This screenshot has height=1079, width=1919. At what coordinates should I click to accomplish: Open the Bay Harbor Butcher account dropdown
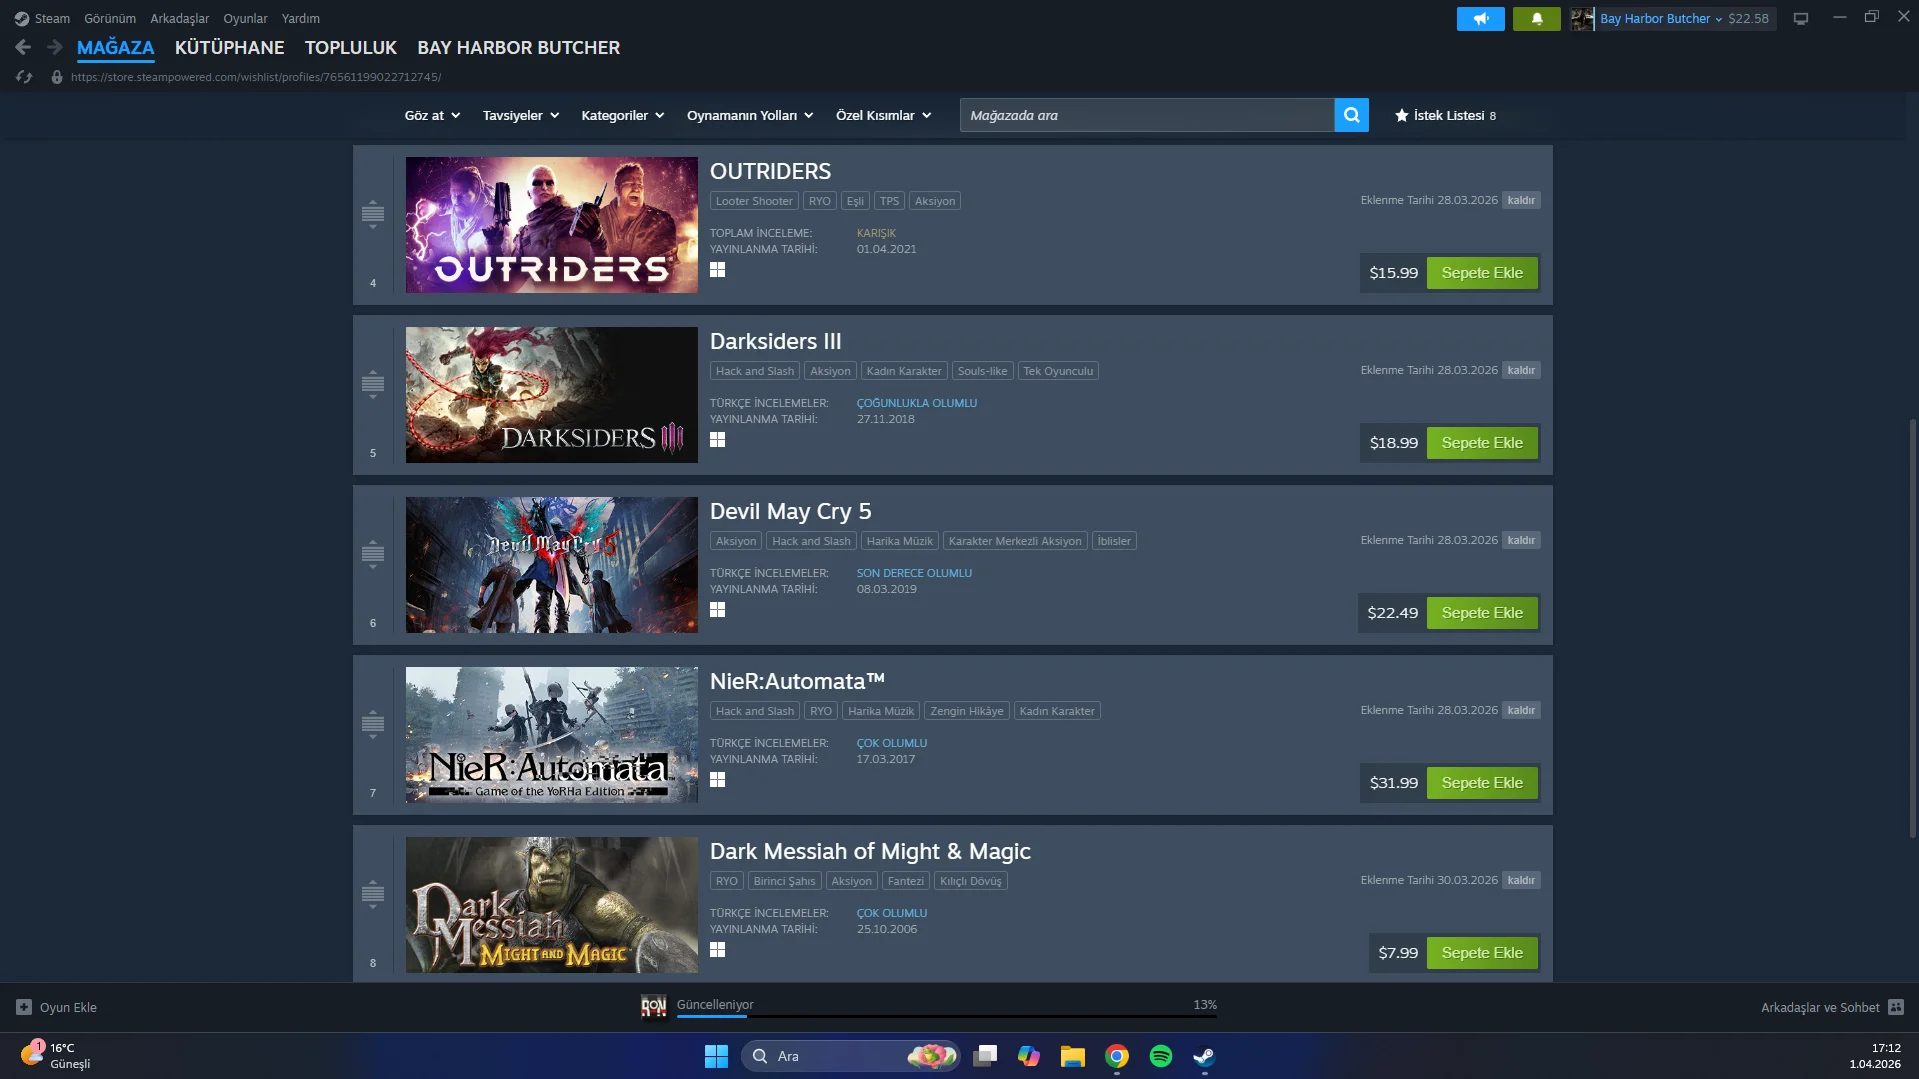click(x=1661, y=18)
